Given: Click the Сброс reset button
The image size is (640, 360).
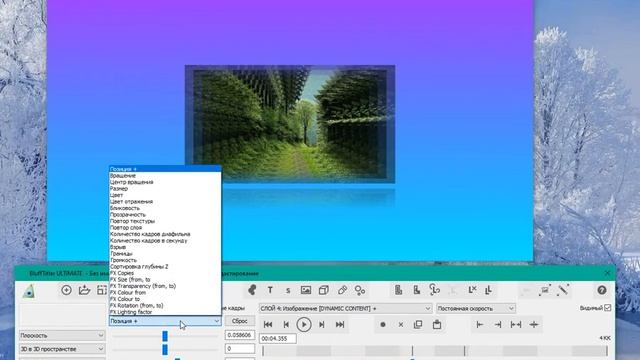Looking at the screenshot, I should (x=240, y=321).
